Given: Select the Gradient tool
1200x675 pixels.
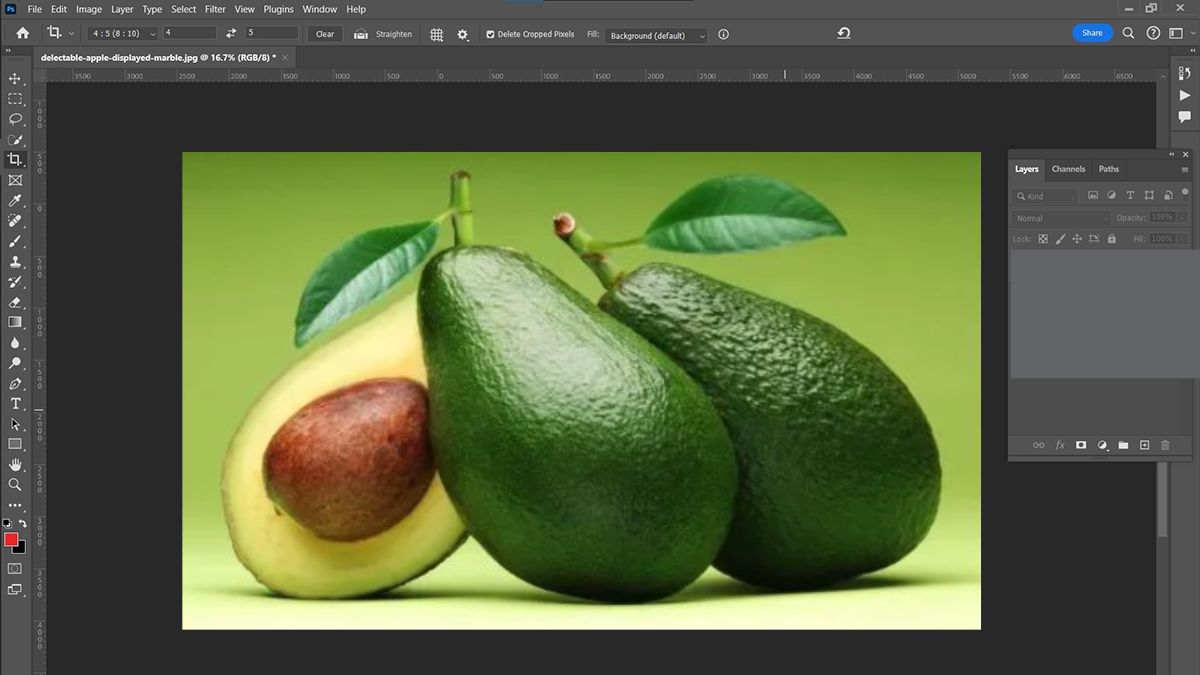Looking at the screenshot, I should [15, 322].
